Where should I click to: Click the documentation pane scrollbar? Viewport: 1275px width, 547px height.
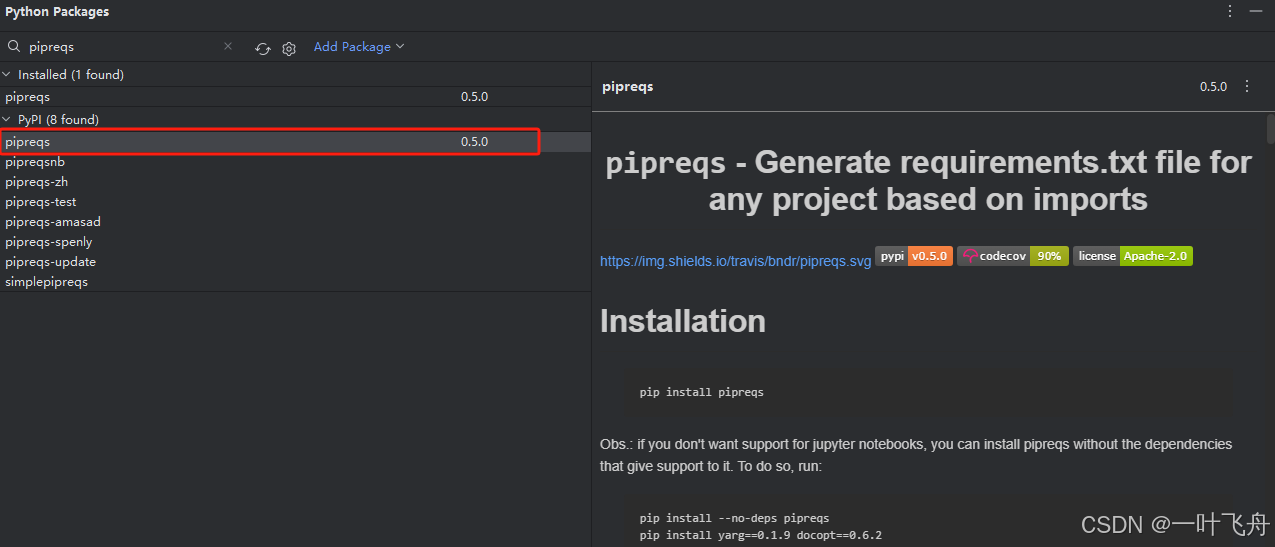[1270, 128]
